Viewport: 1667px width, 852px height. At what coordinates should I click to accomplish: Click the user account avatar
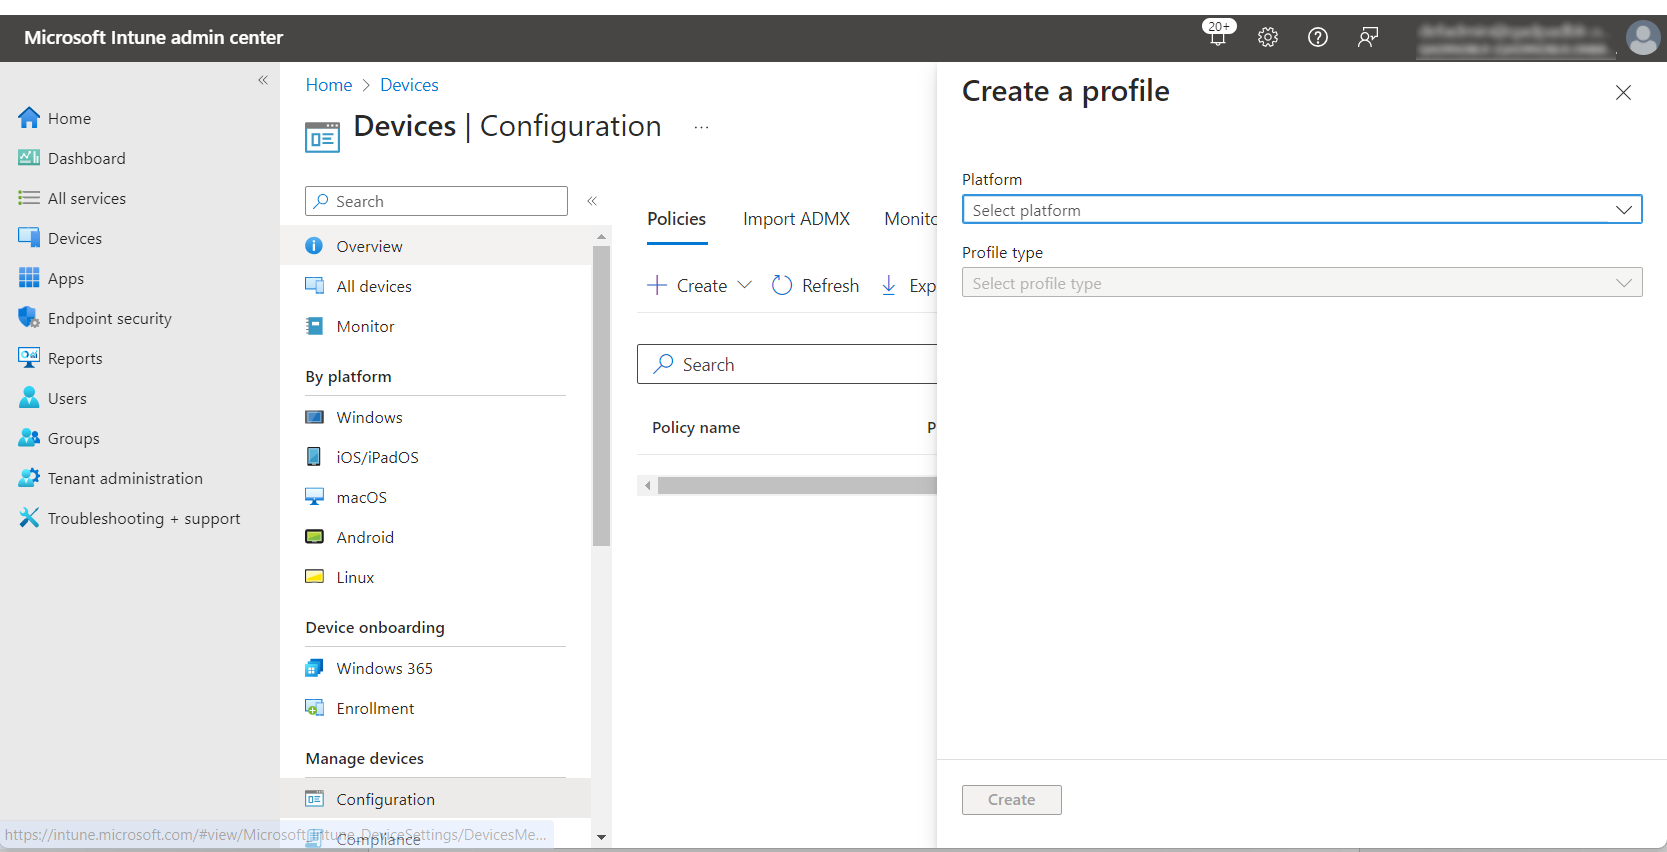click(1642, 38)
